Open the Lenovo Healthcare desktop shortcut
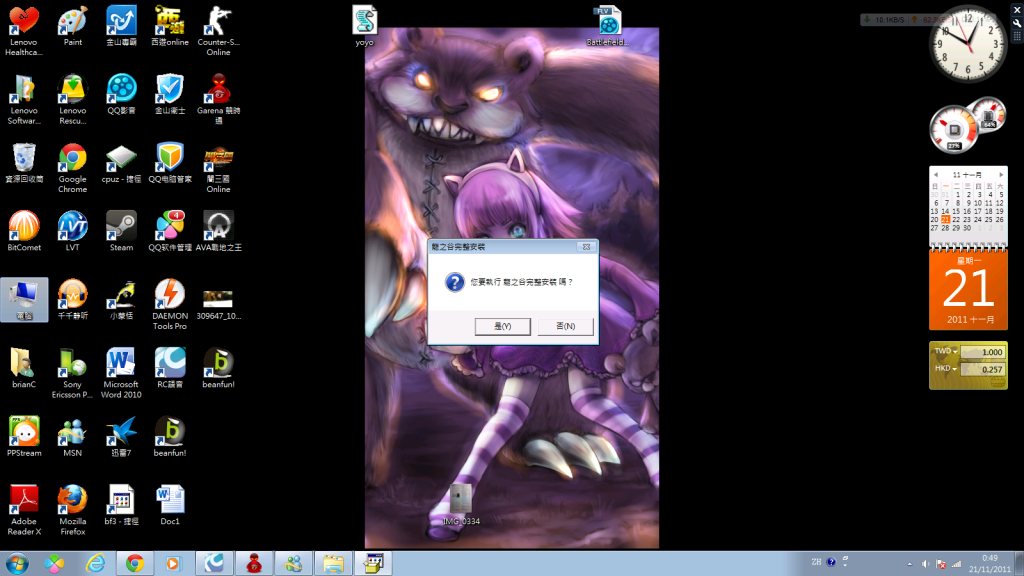 point(24,31)
